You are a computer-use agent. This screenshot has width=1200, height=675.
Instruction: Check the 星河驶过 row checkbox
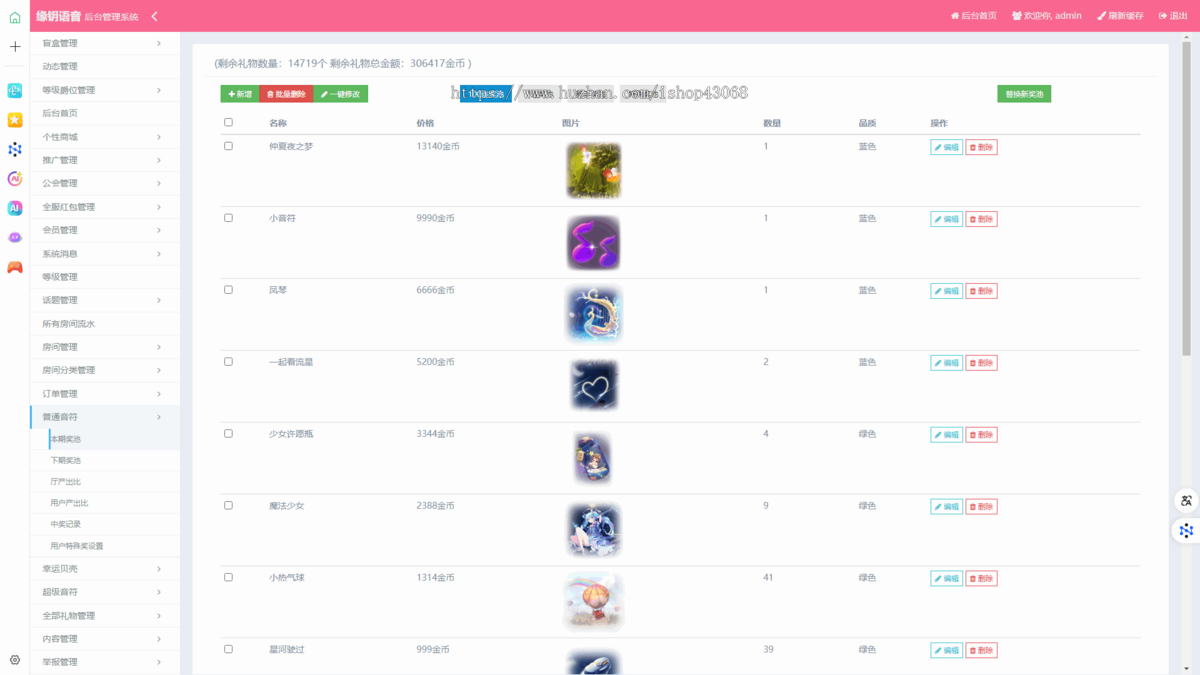[x=228, y=650]
